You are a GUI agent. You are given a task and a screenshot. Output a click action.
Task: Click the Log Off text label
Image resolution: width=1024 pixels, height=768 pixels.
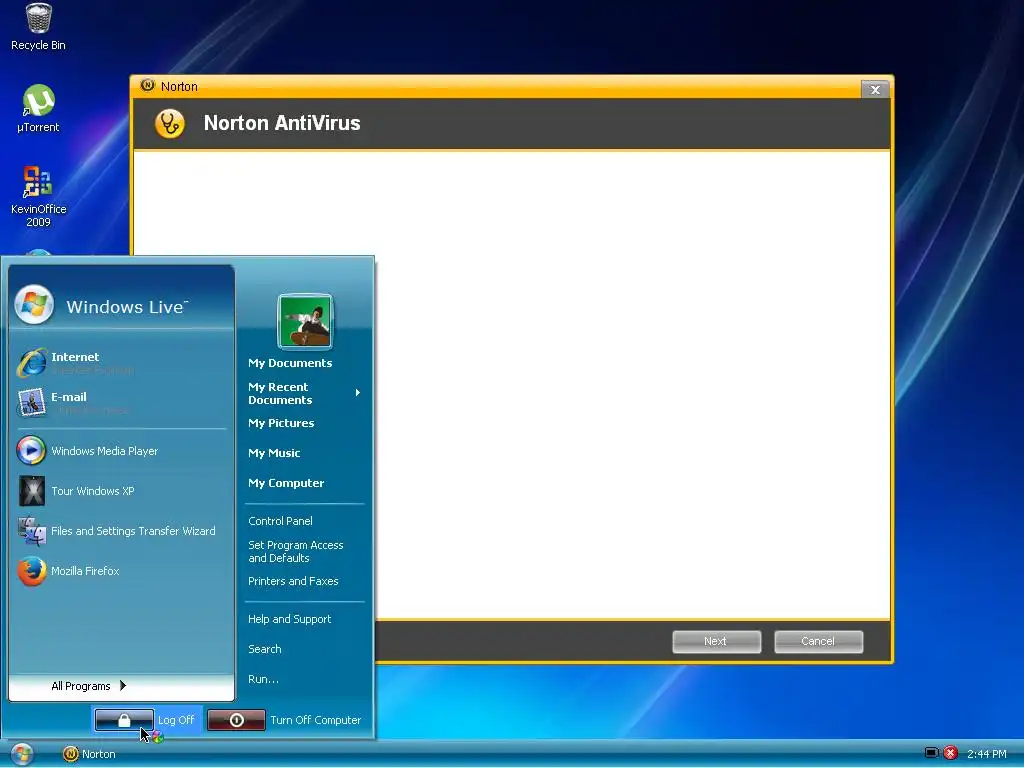click(176, 720)
